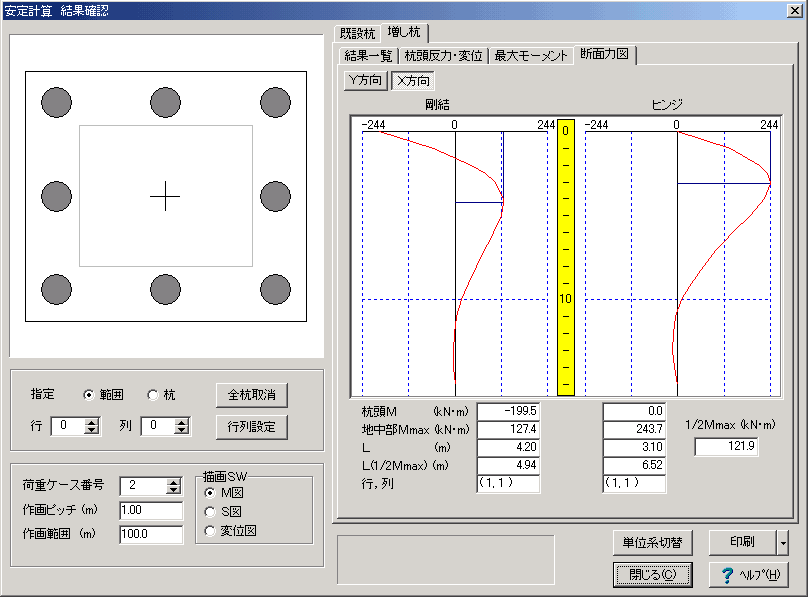808x597 pixels.
Task: Click the ヘルプ(H) button
Action: (749, 575)
